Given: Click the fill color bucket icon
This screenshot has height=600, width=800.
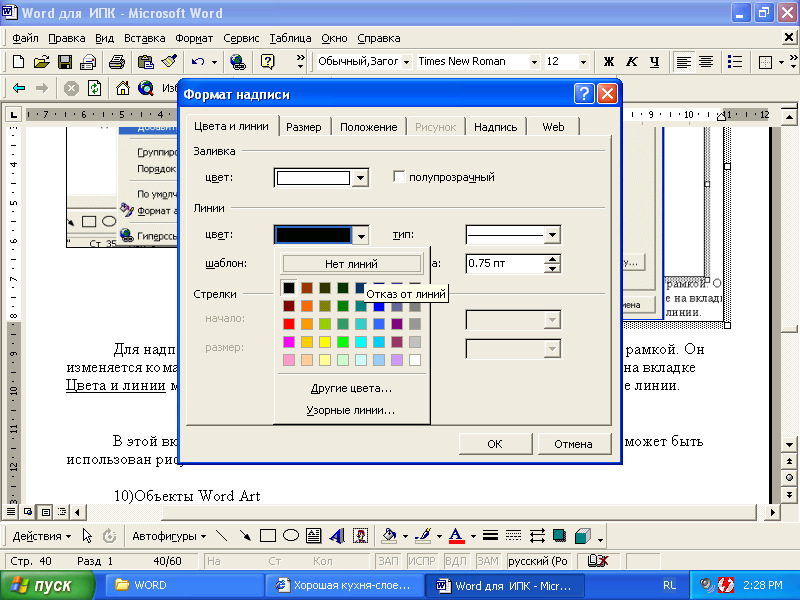Looking at the screenshot, I should click(389, 535).
